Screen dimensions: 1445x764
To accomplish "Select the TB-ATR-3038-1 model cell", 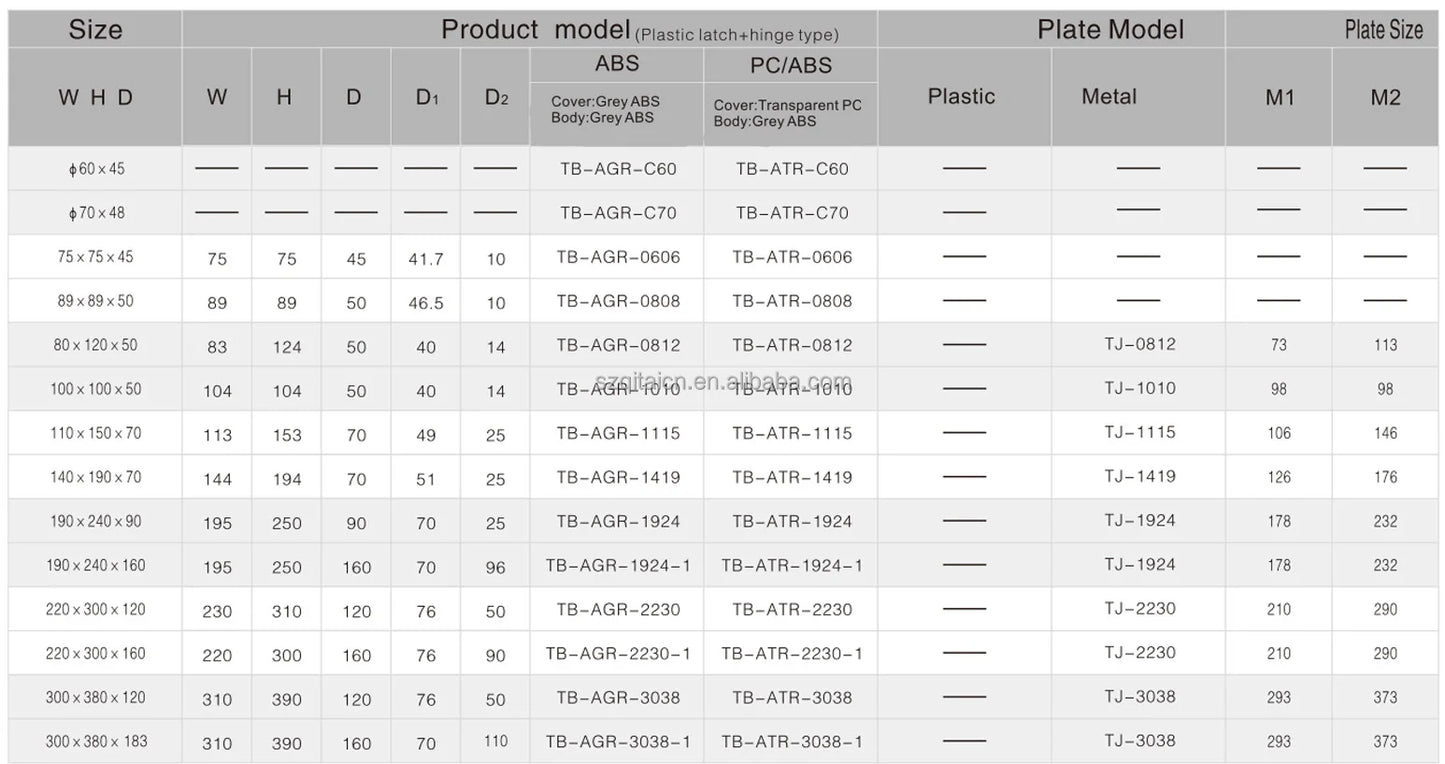I will (x=792, y=742).
